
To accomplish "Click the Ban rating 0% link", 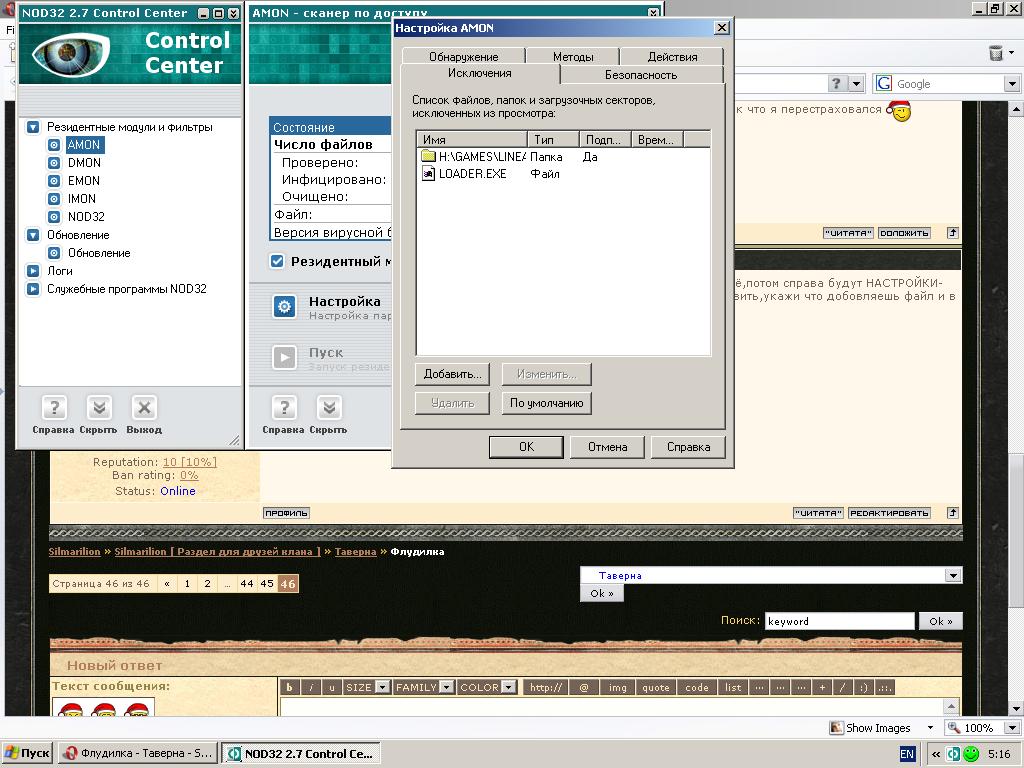I will click(x=189, y=475).
